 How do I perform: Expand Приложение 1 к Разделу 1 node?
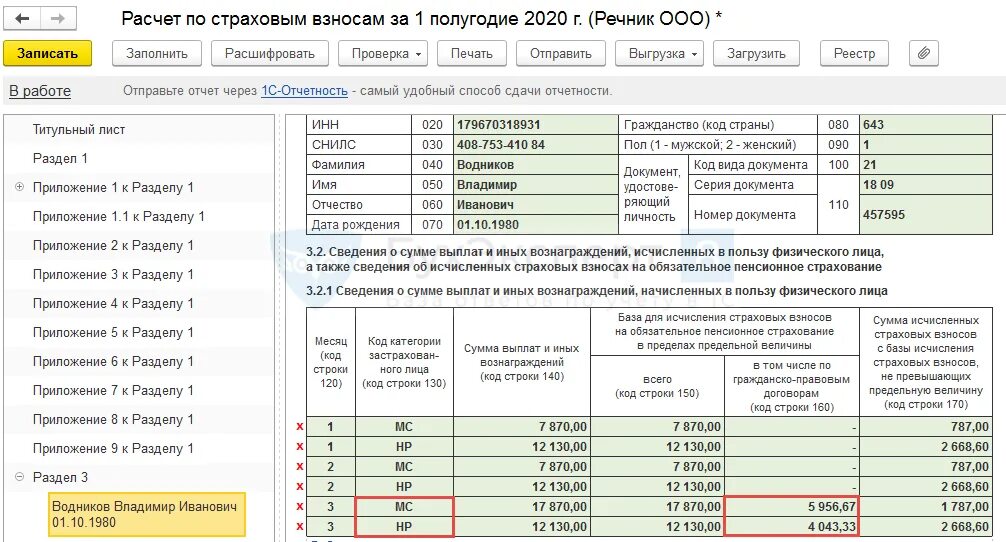[19, 187]
